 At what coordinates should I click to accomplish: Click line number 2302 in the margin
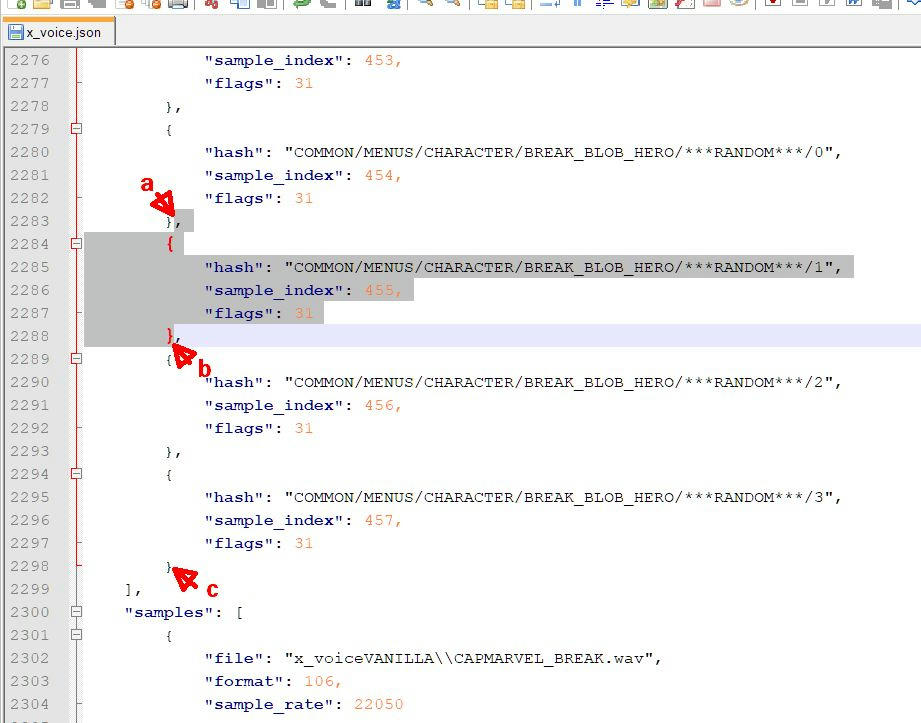coord(30,658)
